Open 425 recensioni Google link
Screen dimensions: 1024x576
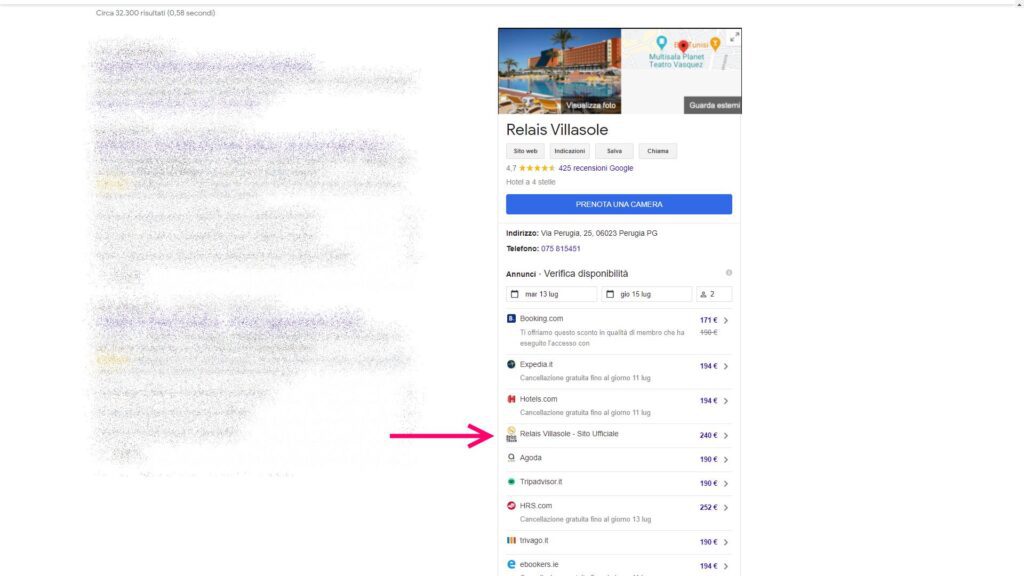tap(596, 168)
